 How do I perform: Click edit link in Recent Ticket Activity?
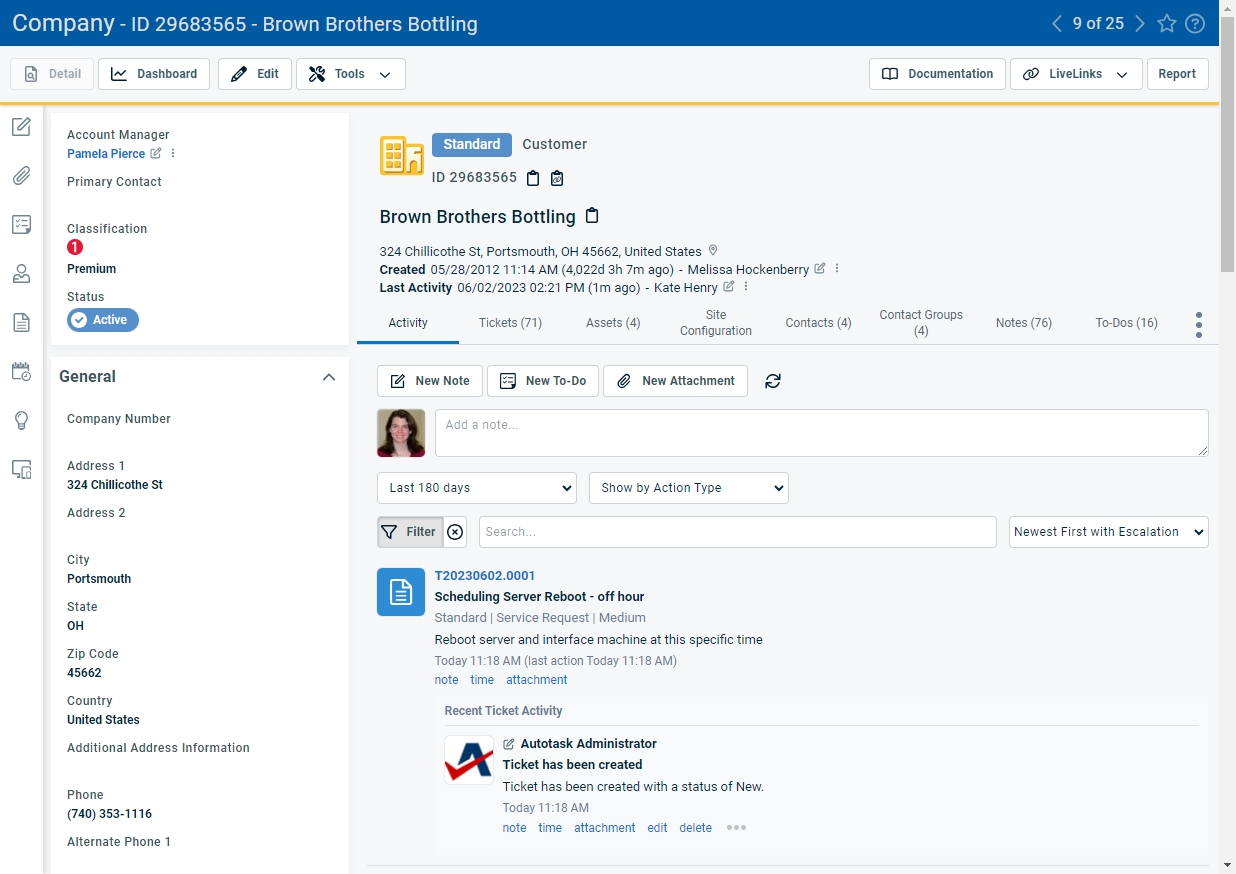coord(657,828)
